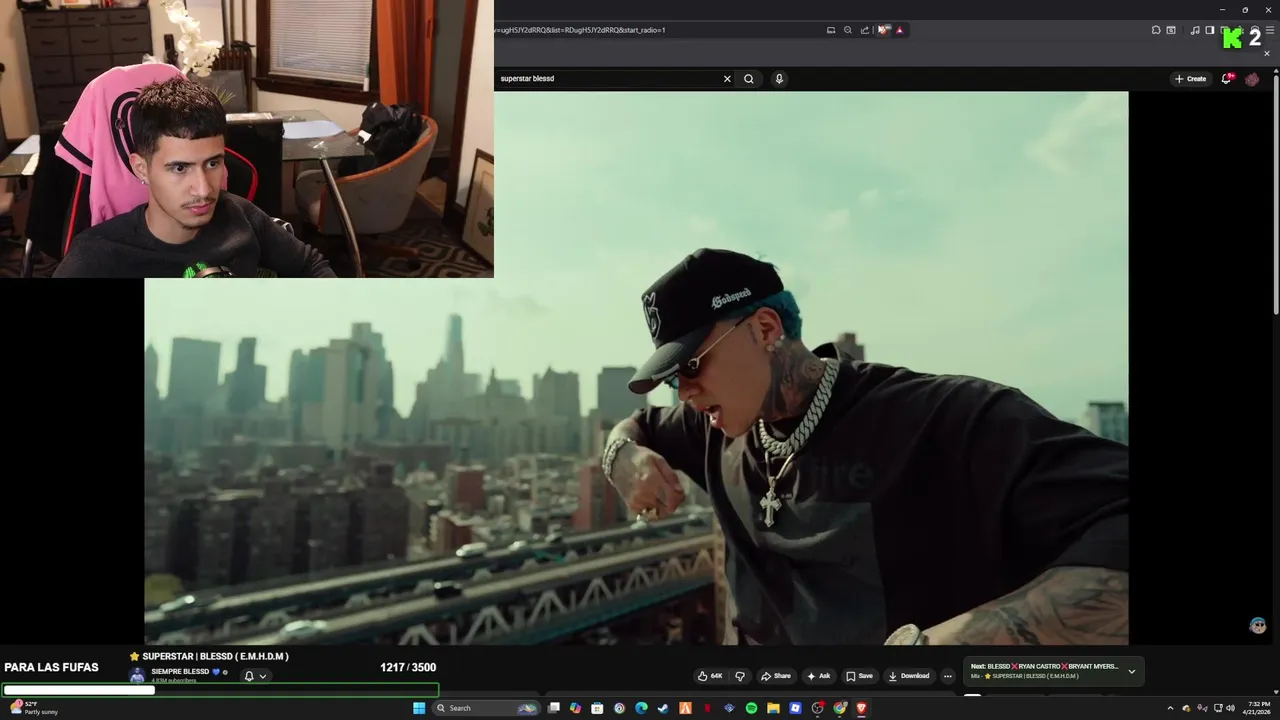Click the floating avatar icon beside video
1280x720 pixels.
[1258, 625]
